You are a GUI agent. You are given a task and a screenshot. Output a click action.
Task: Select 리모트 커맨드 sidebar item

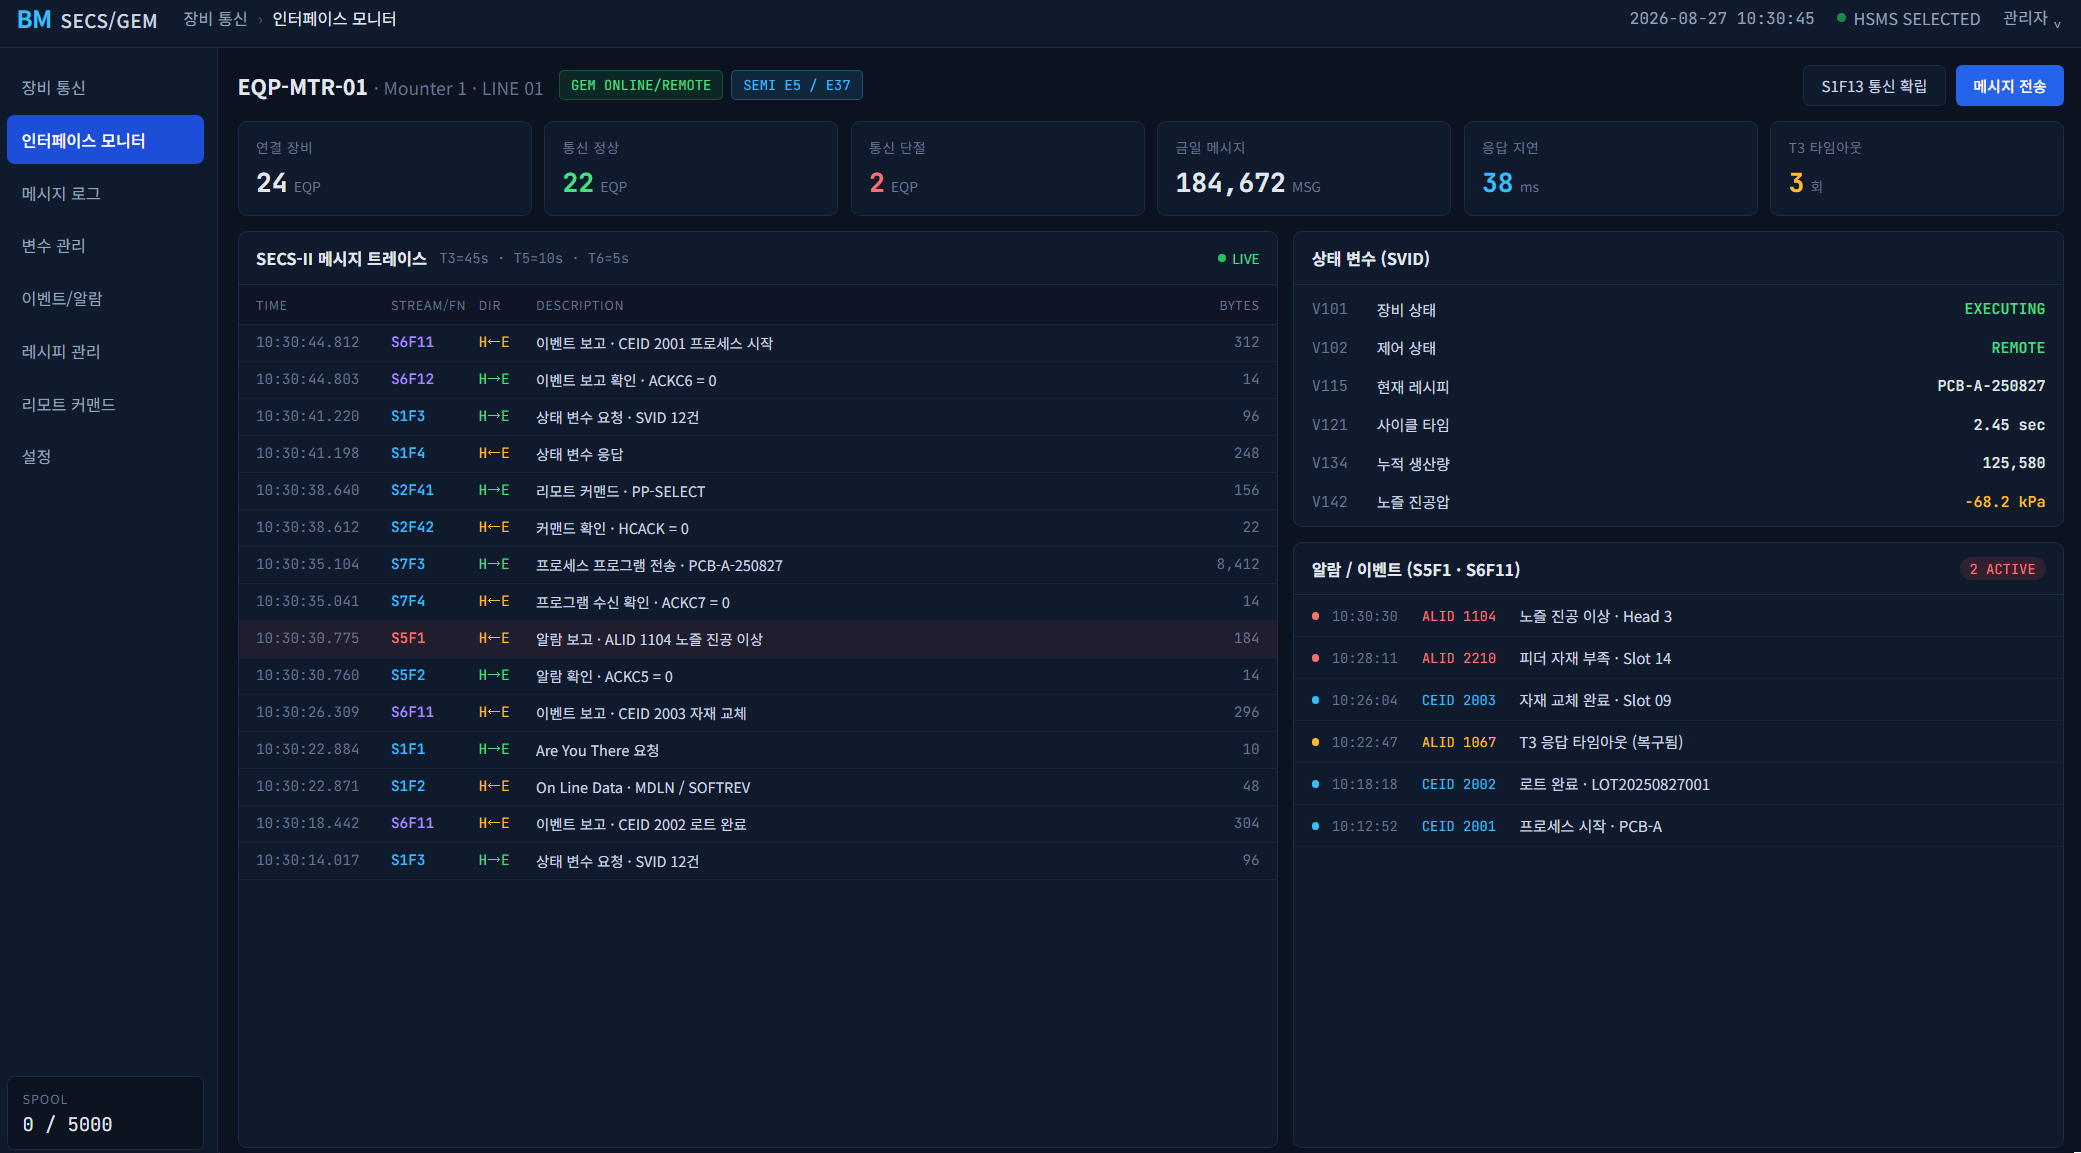point(105,405)
